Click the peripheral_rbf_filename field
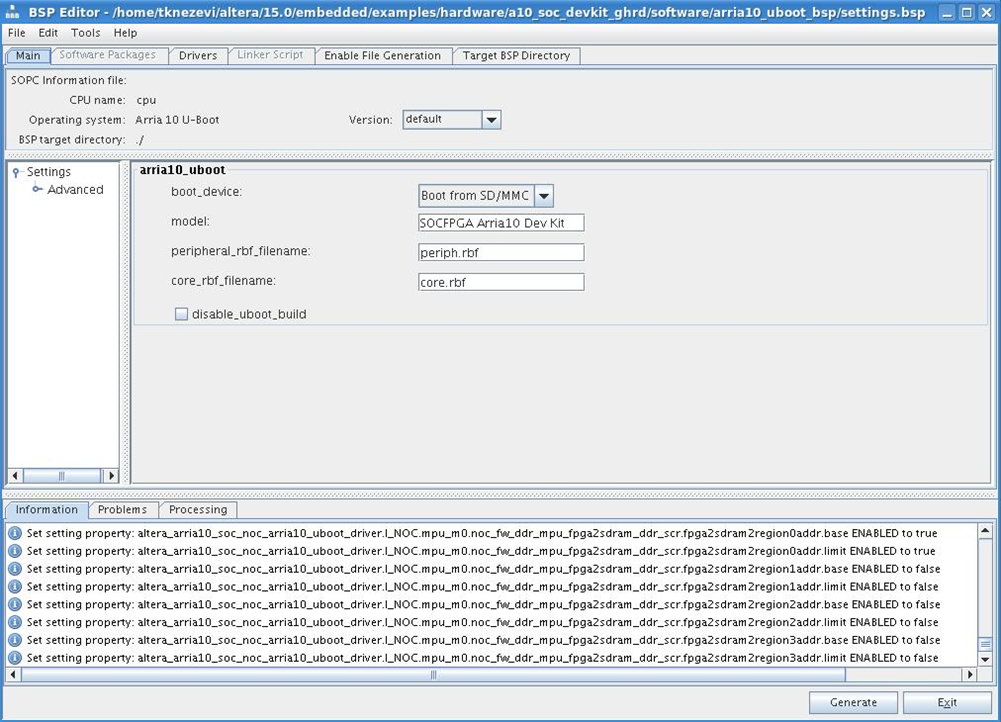 501,252
